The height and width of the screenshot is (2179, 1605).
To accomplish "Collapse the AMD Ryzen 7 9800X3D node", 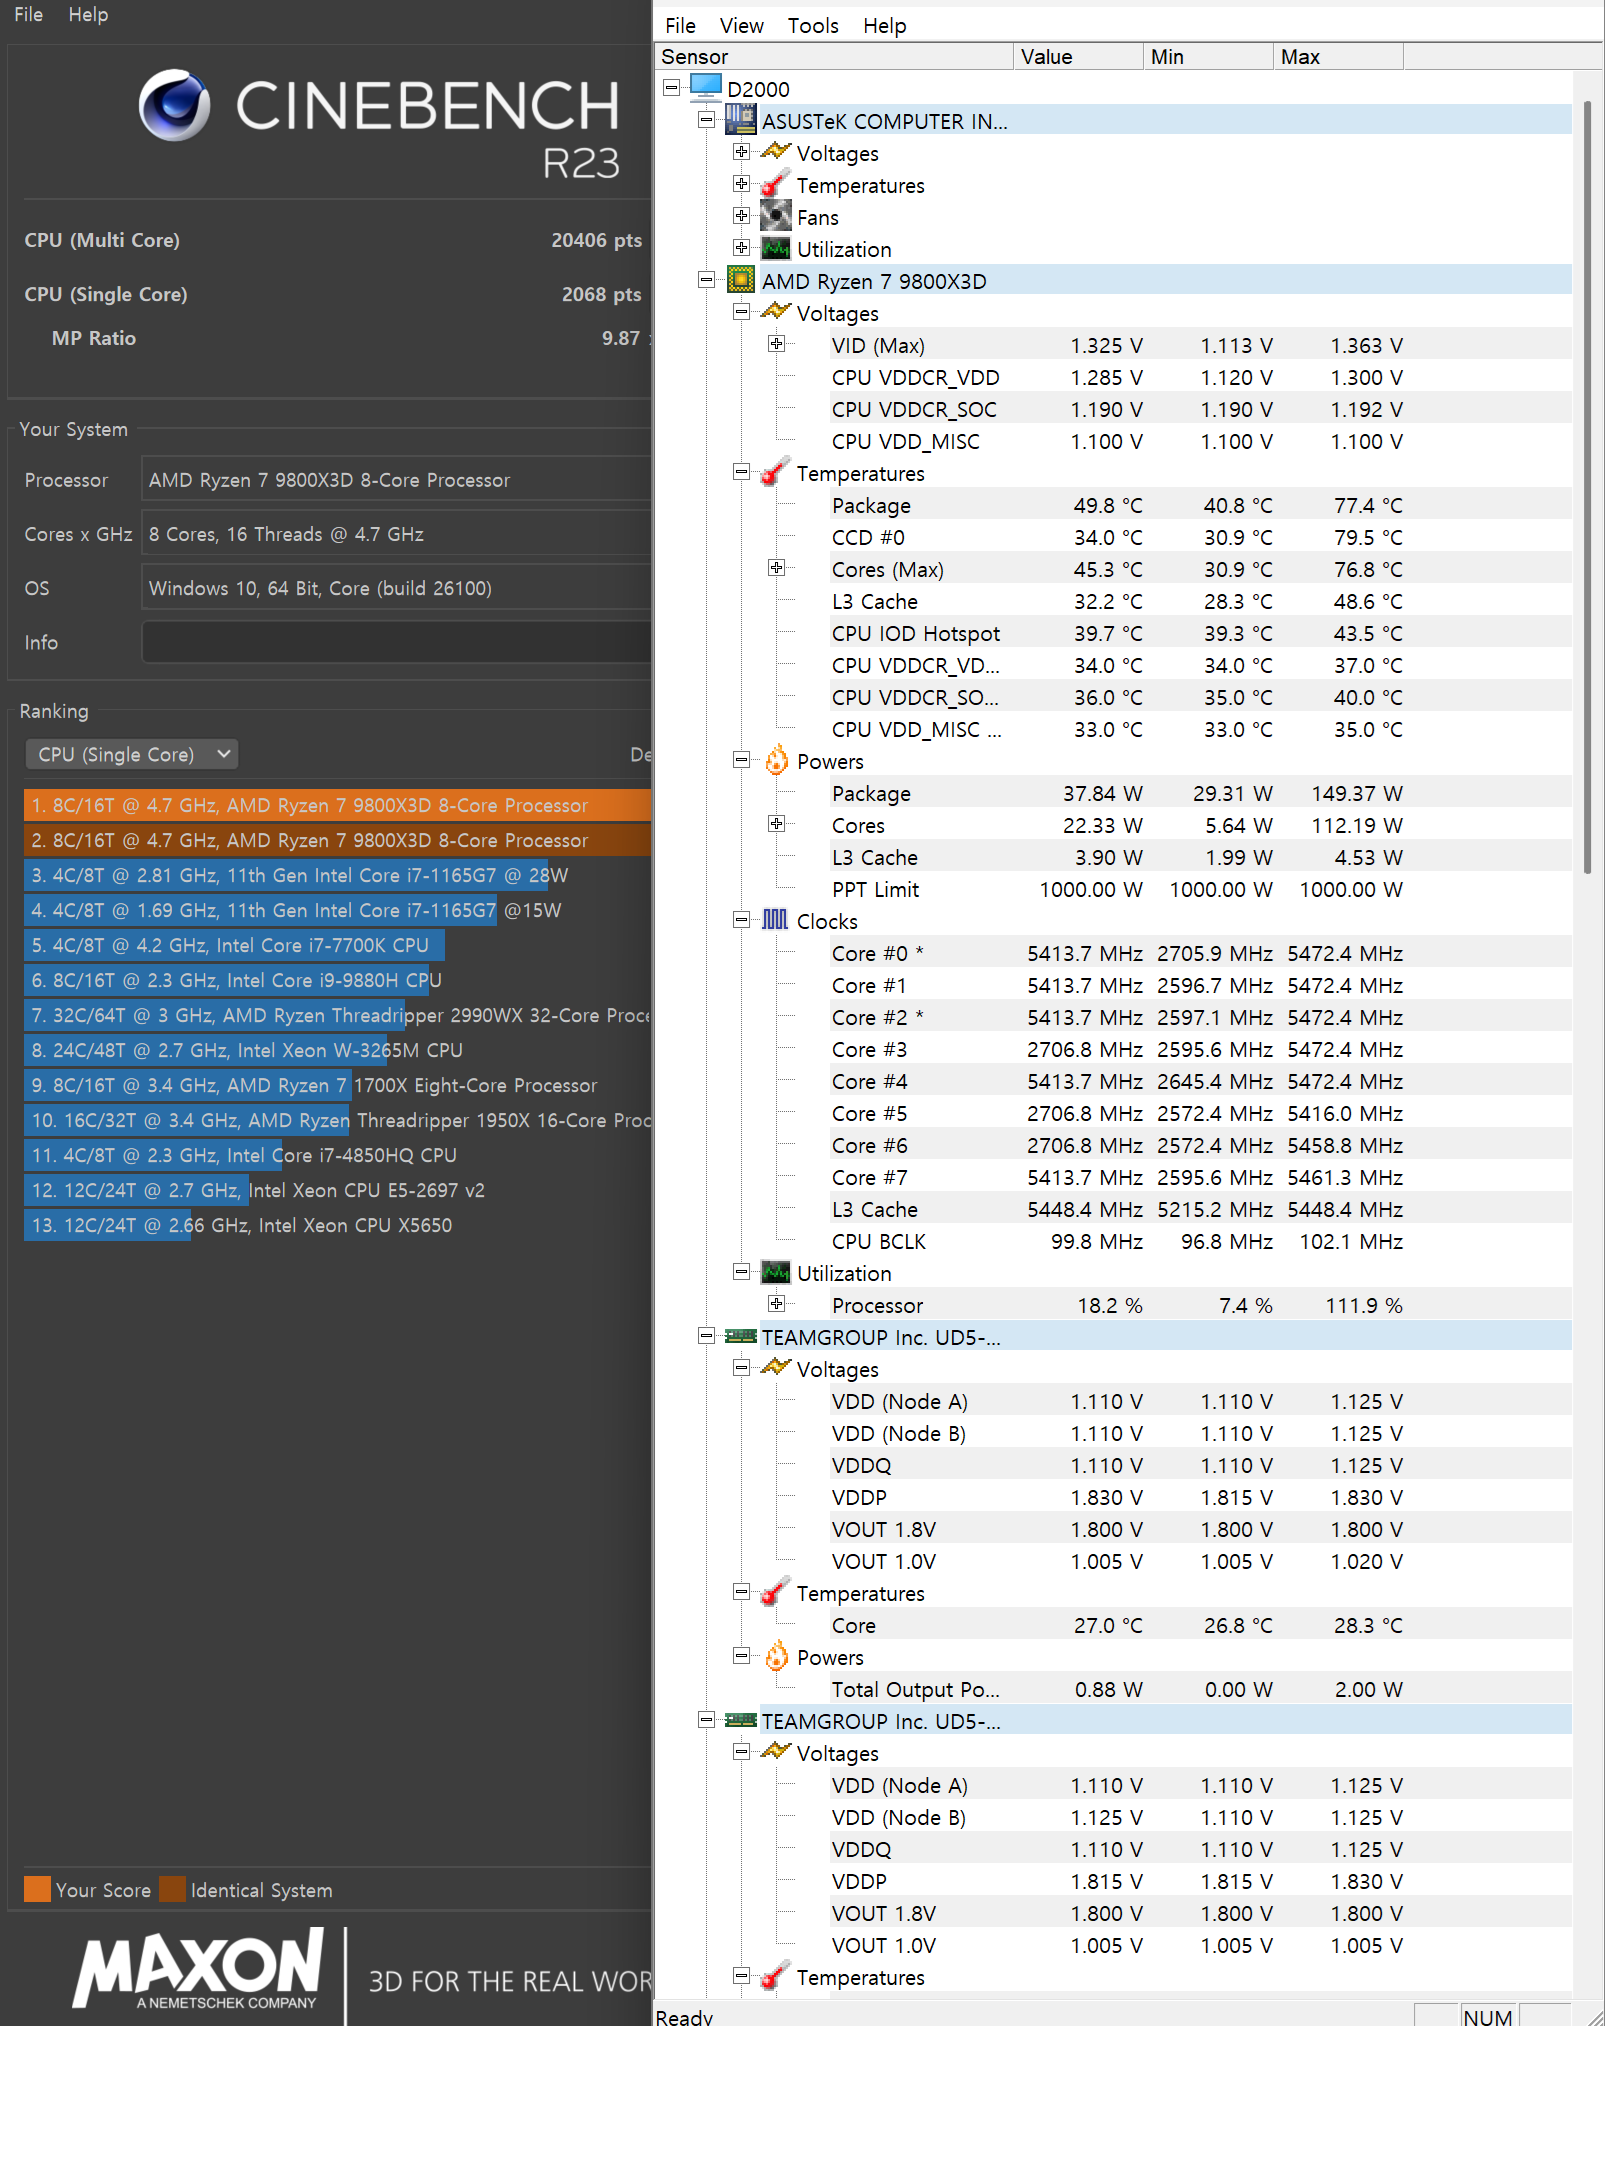I will point(706,280).
